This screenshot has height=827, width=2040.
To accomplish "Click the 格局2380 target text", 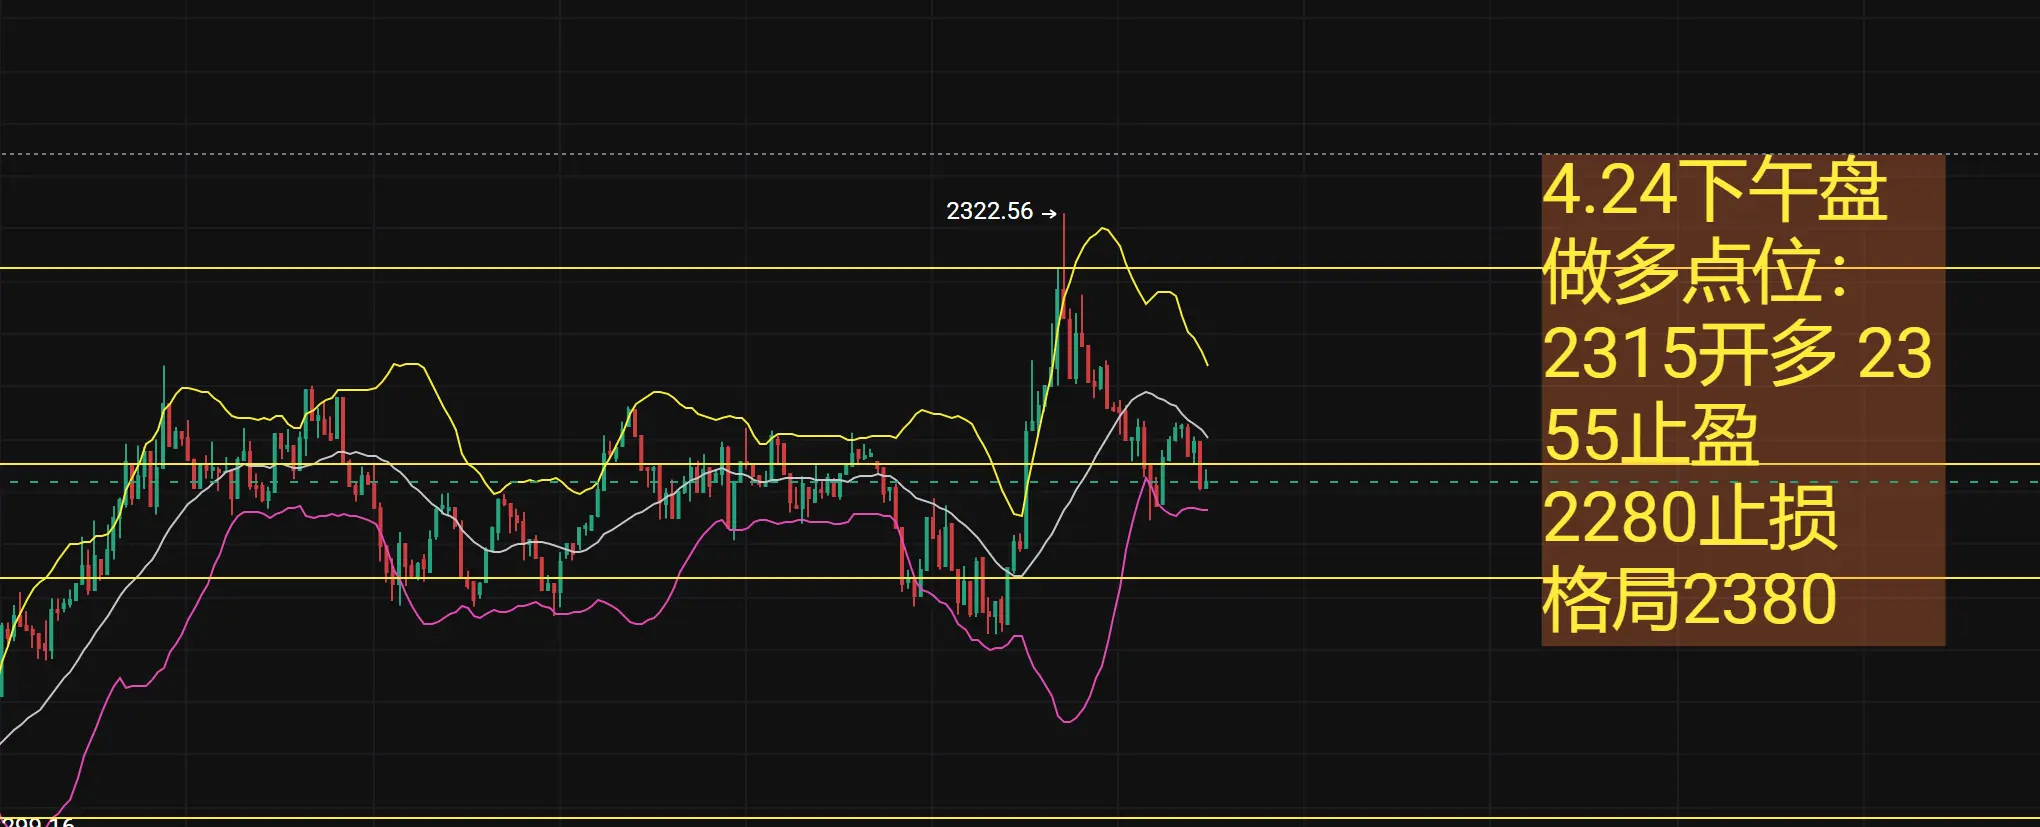I will [1690, 600].
